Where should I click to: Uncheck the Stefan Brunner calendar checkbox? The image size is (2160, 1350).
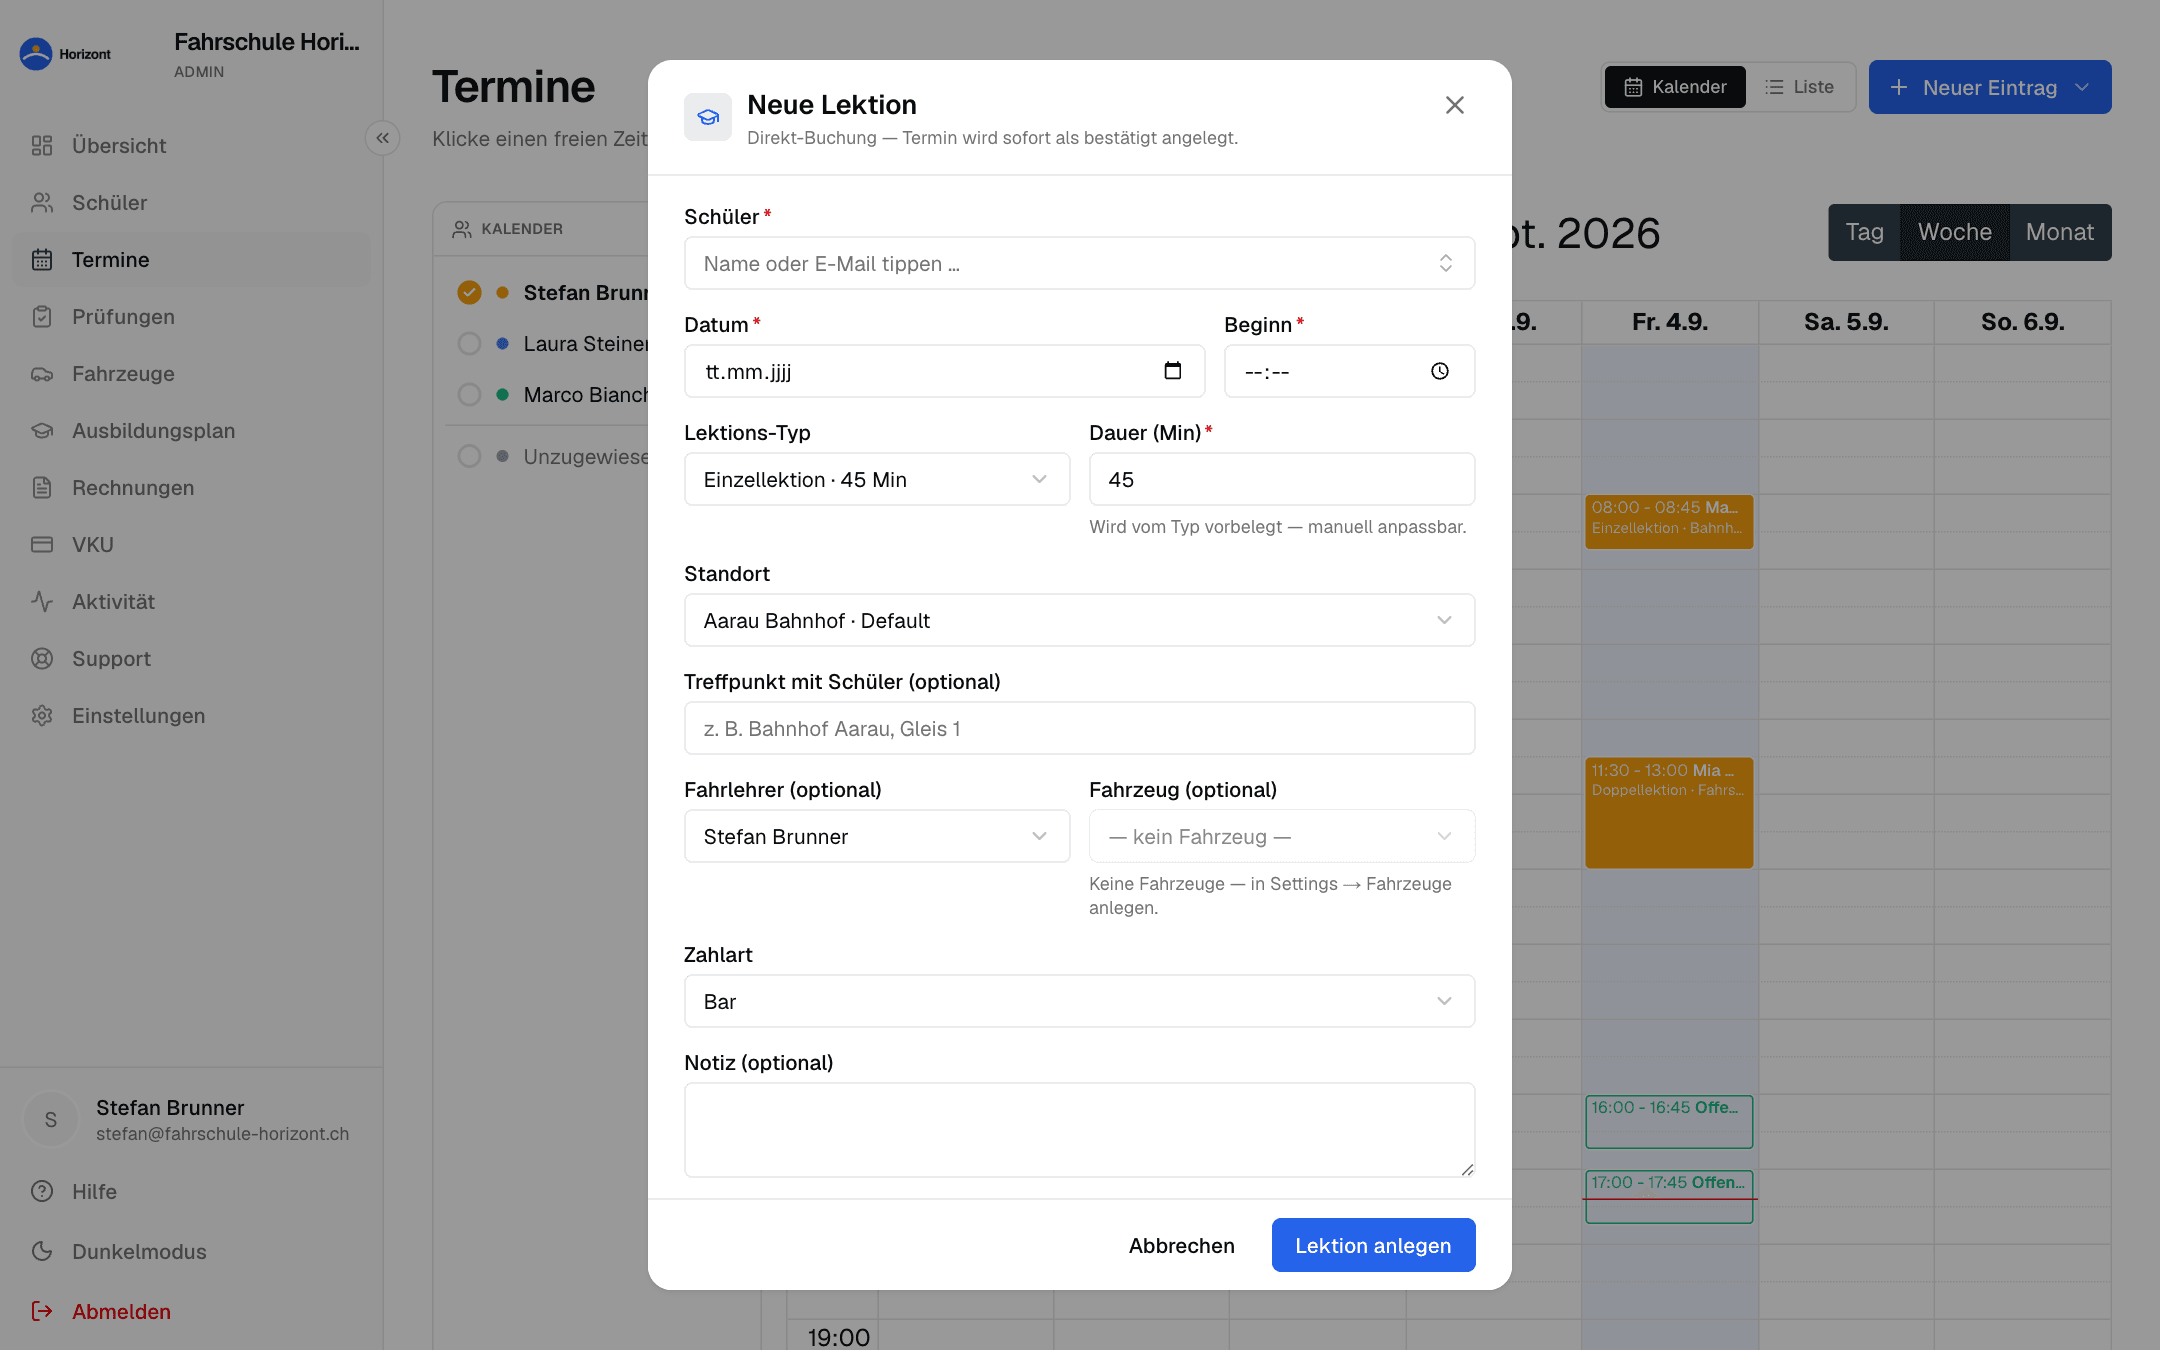pos(469,292)
